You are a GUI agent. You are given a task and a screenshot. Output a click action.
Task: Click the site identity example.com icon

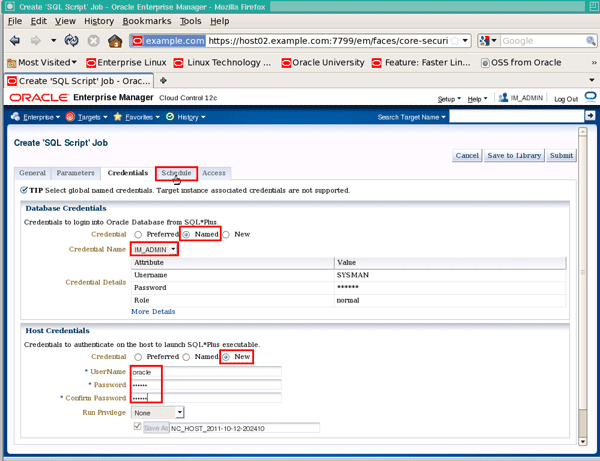pos(168,41)
